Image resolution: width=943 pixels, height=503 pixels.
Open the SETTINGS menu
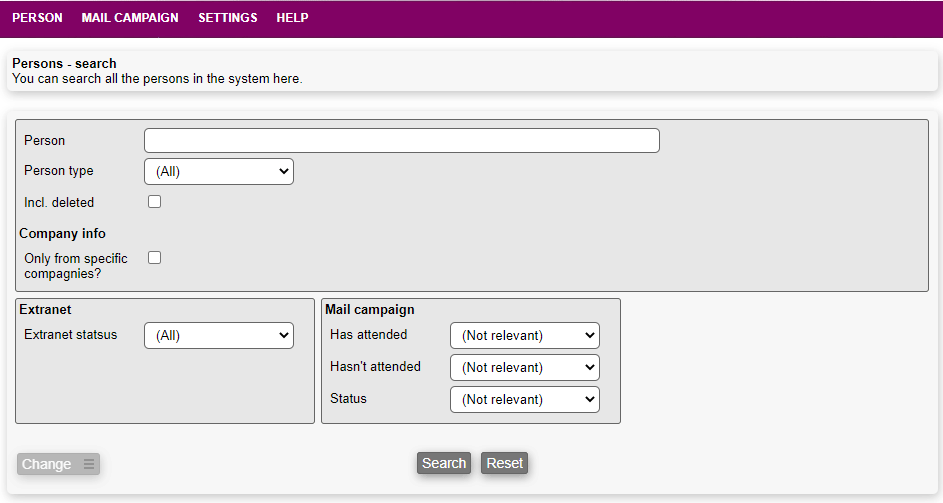pyautogui.click(x=227, y=18)
